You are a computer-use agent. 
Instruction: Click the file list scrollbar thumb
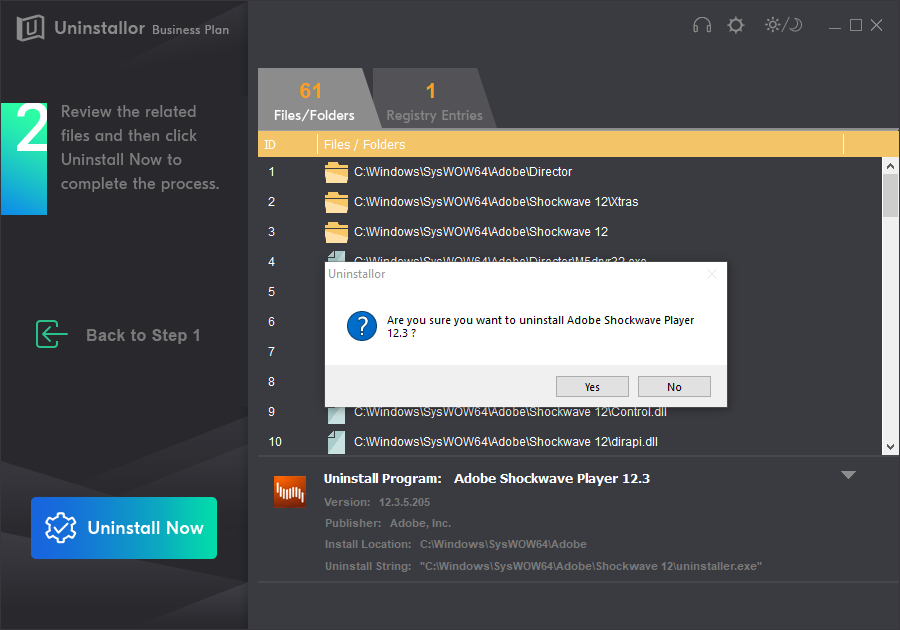tap(890, 196)
